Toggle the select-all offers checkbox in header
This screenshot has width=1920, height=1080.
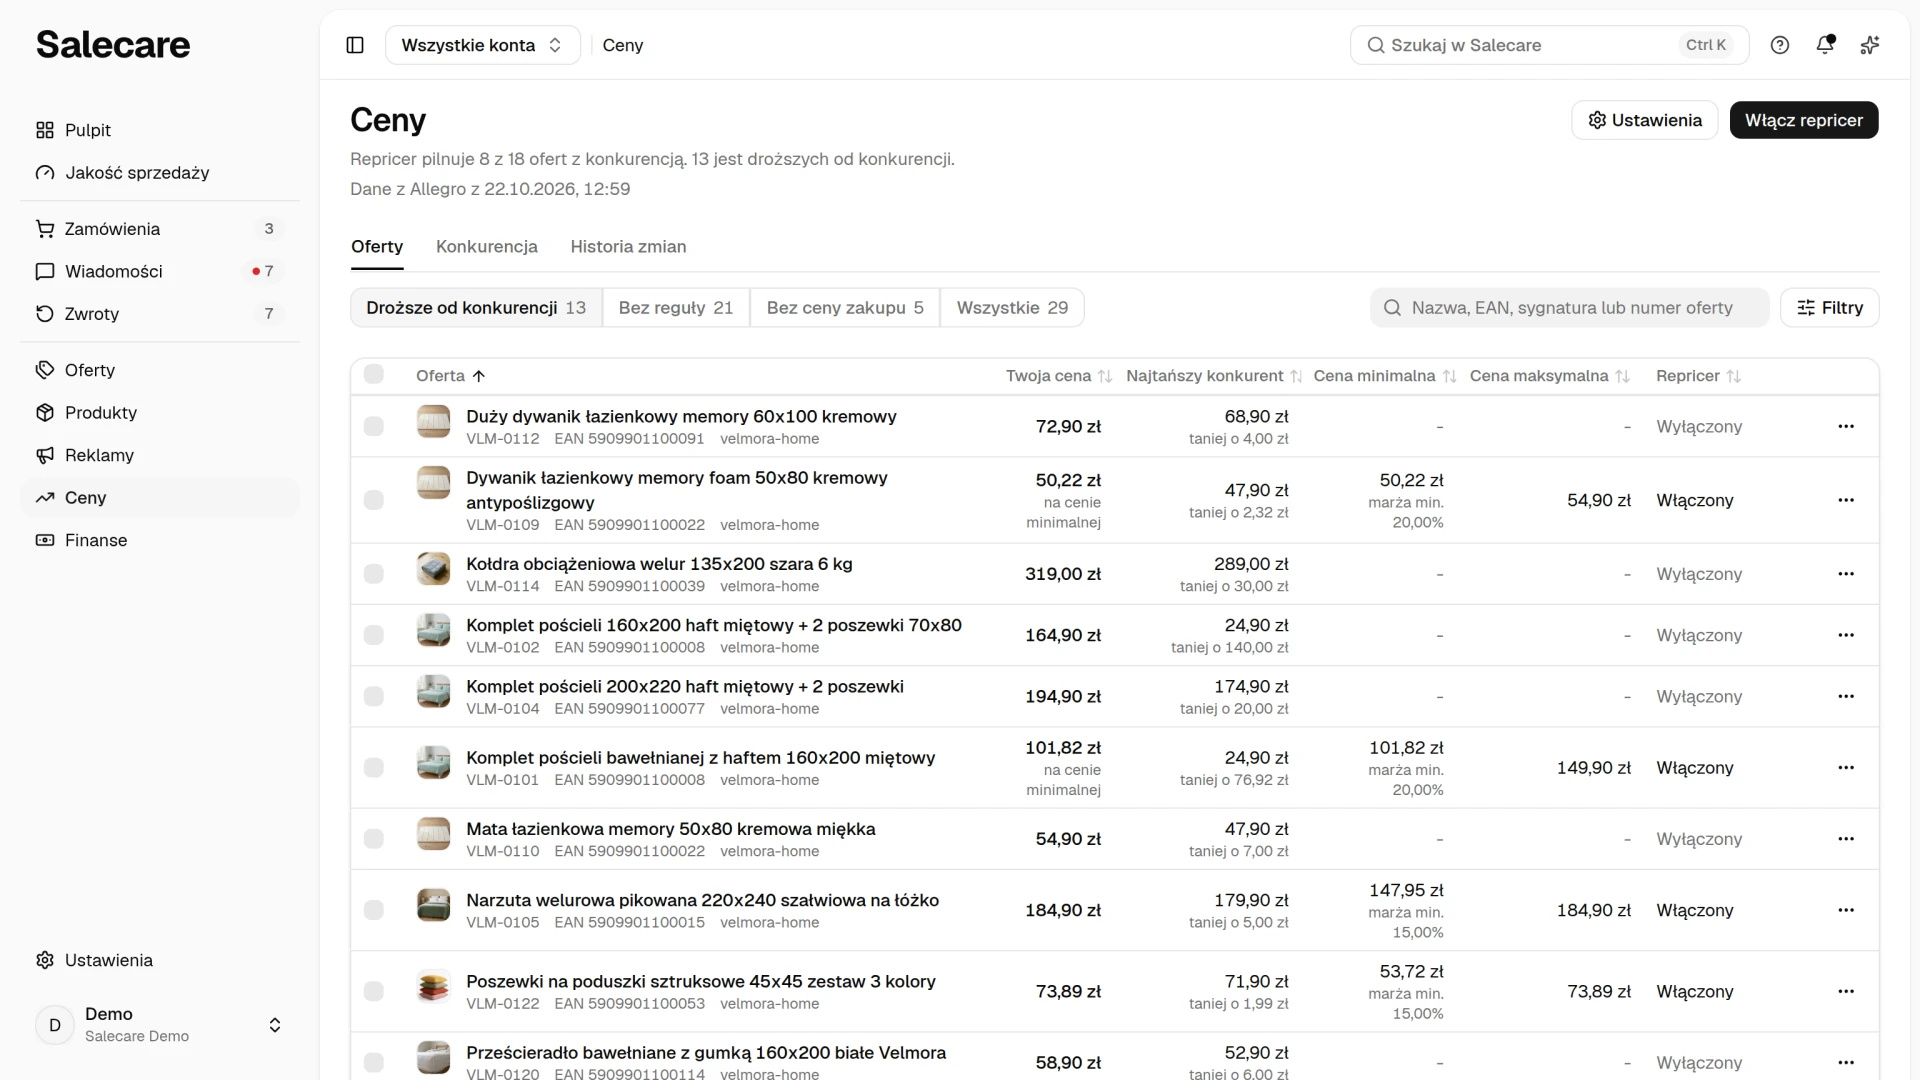pyautogui.click(x=374, y=374)
